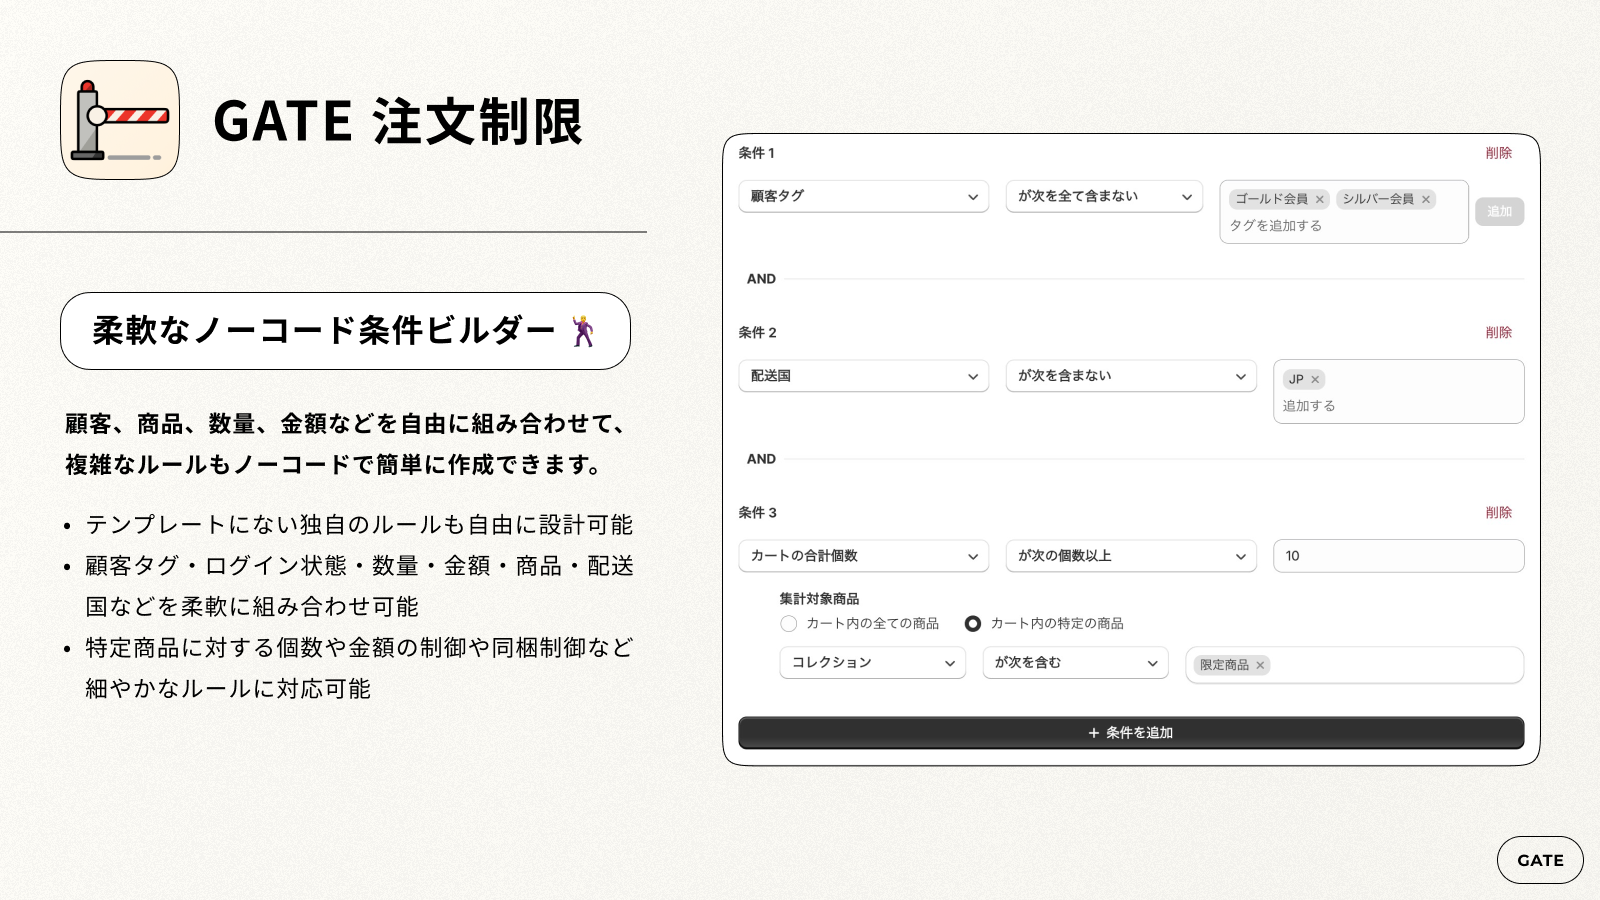Image resolution: width=1600 pixels, height=900 pixels.
Task: Remove the ゴールド会員 tag
Action: [x=1319, y=199]
